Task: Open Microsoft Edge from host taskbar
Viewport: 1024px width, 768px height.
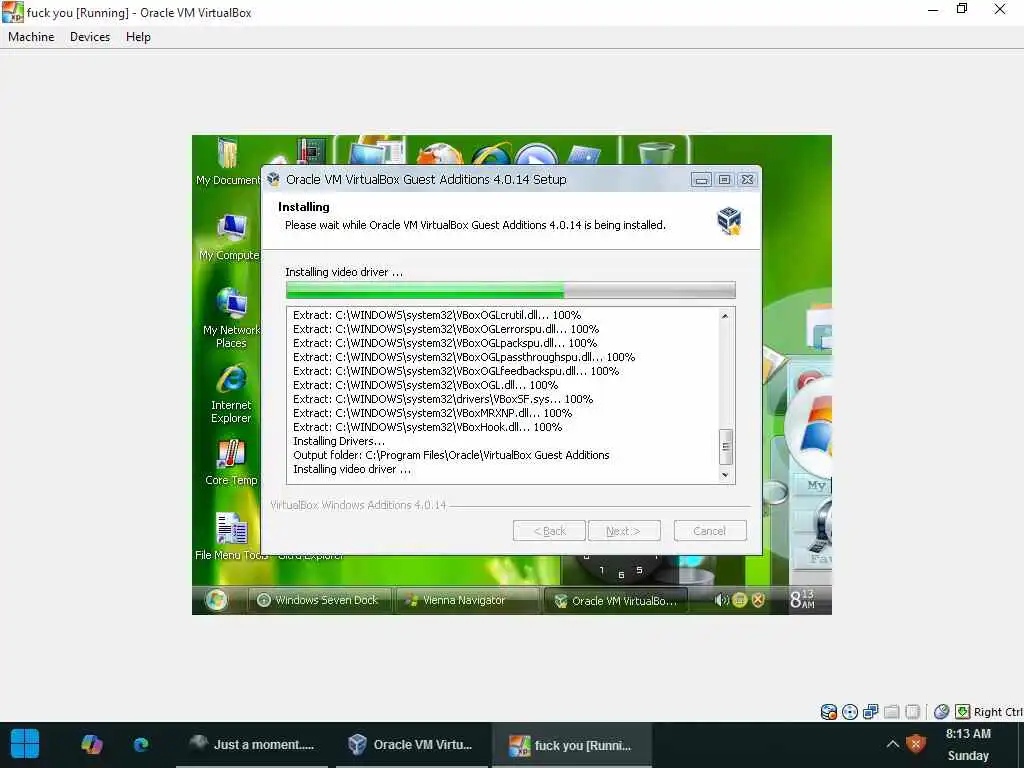Action: [x=141, y=744]
